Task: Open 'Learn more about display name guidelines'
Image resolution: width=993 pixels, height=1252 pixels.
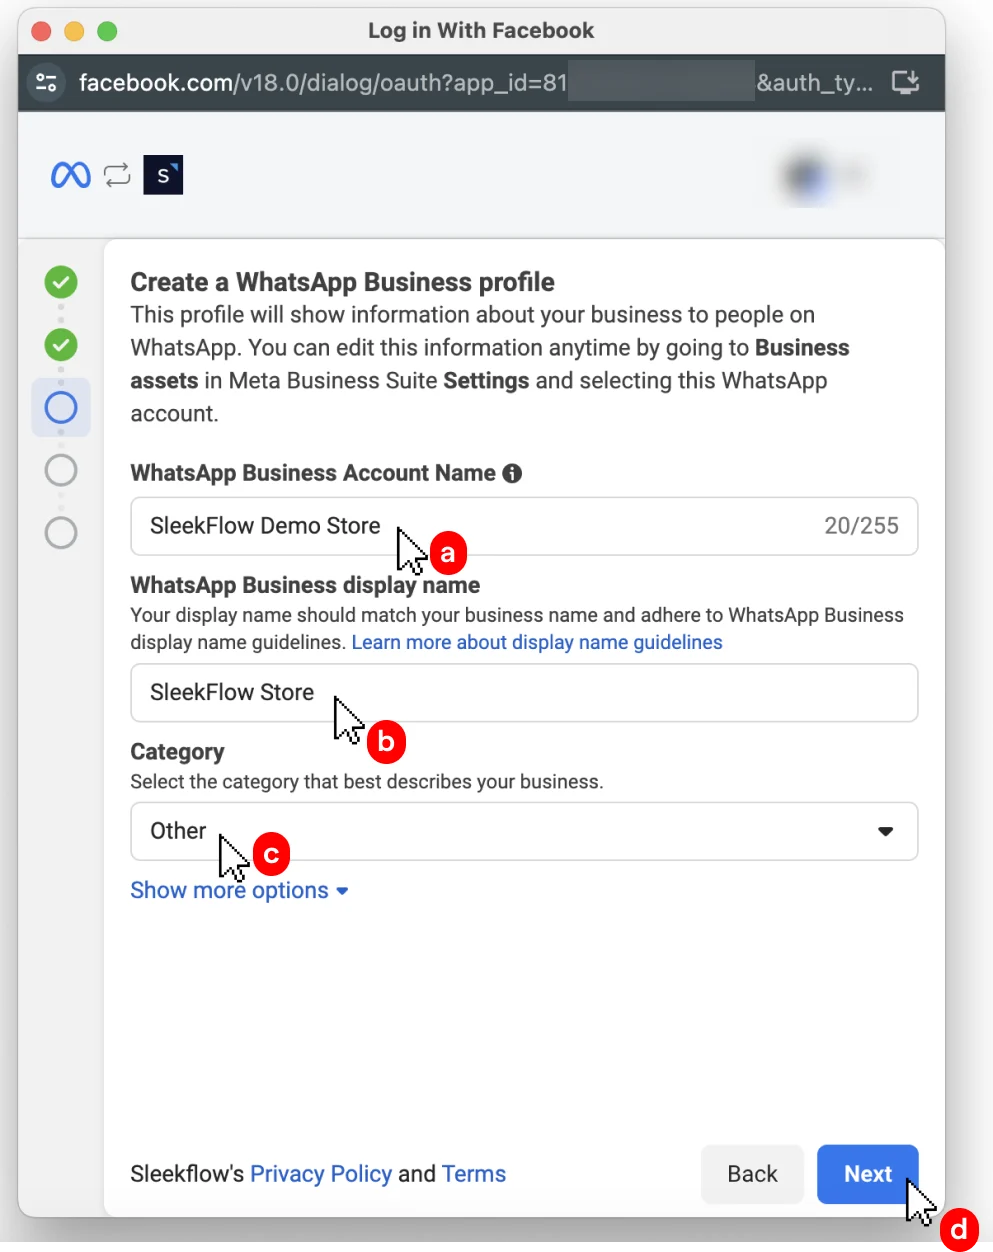Action: (x=537, y=642)
